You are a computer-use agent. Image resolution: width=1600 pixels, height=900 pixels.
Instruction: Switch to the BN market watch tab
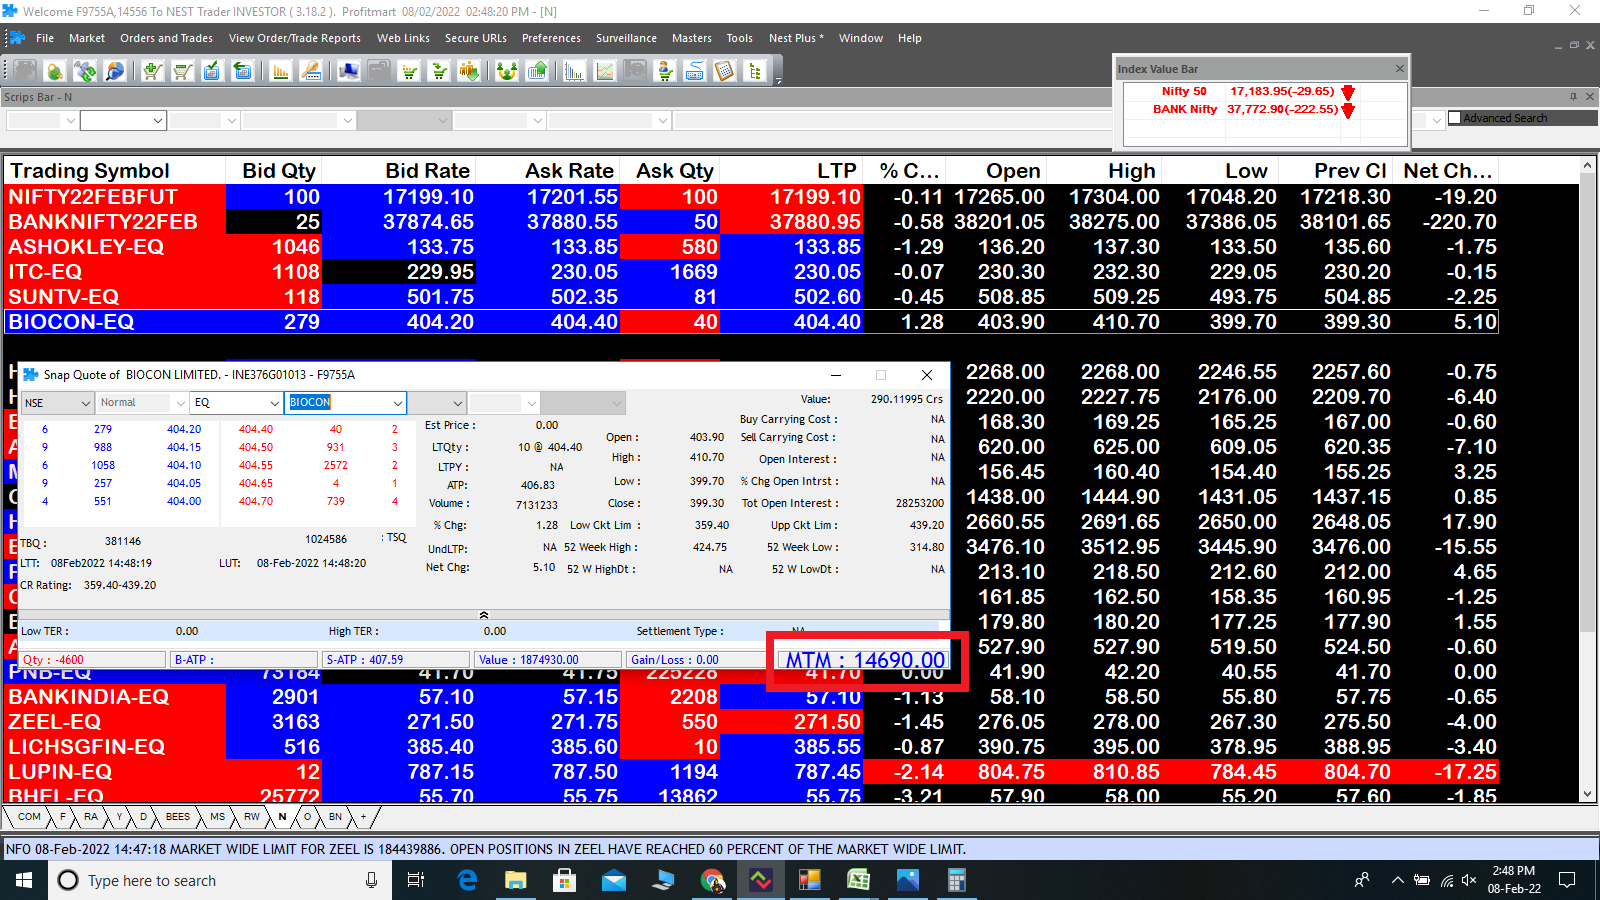[335, 816]
